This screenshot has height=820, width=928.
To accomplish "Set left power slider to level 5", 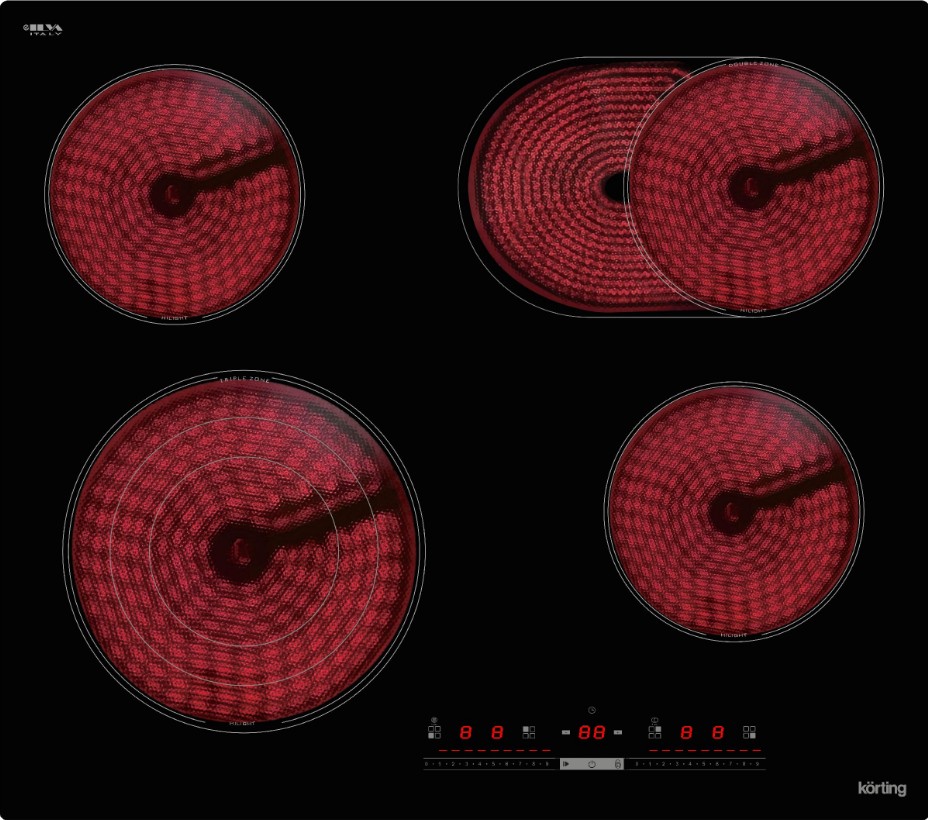I will [493, 764].
